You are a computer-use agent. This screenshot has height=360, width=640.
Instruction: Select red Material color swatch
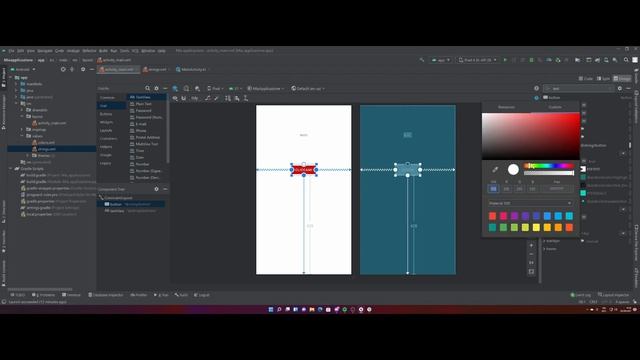(x=492, y=216)
